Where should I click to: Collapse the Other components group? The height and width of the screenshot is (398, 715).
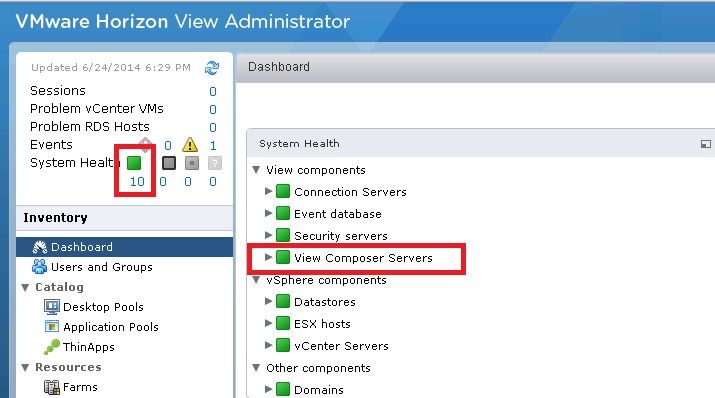click(256, 367)
